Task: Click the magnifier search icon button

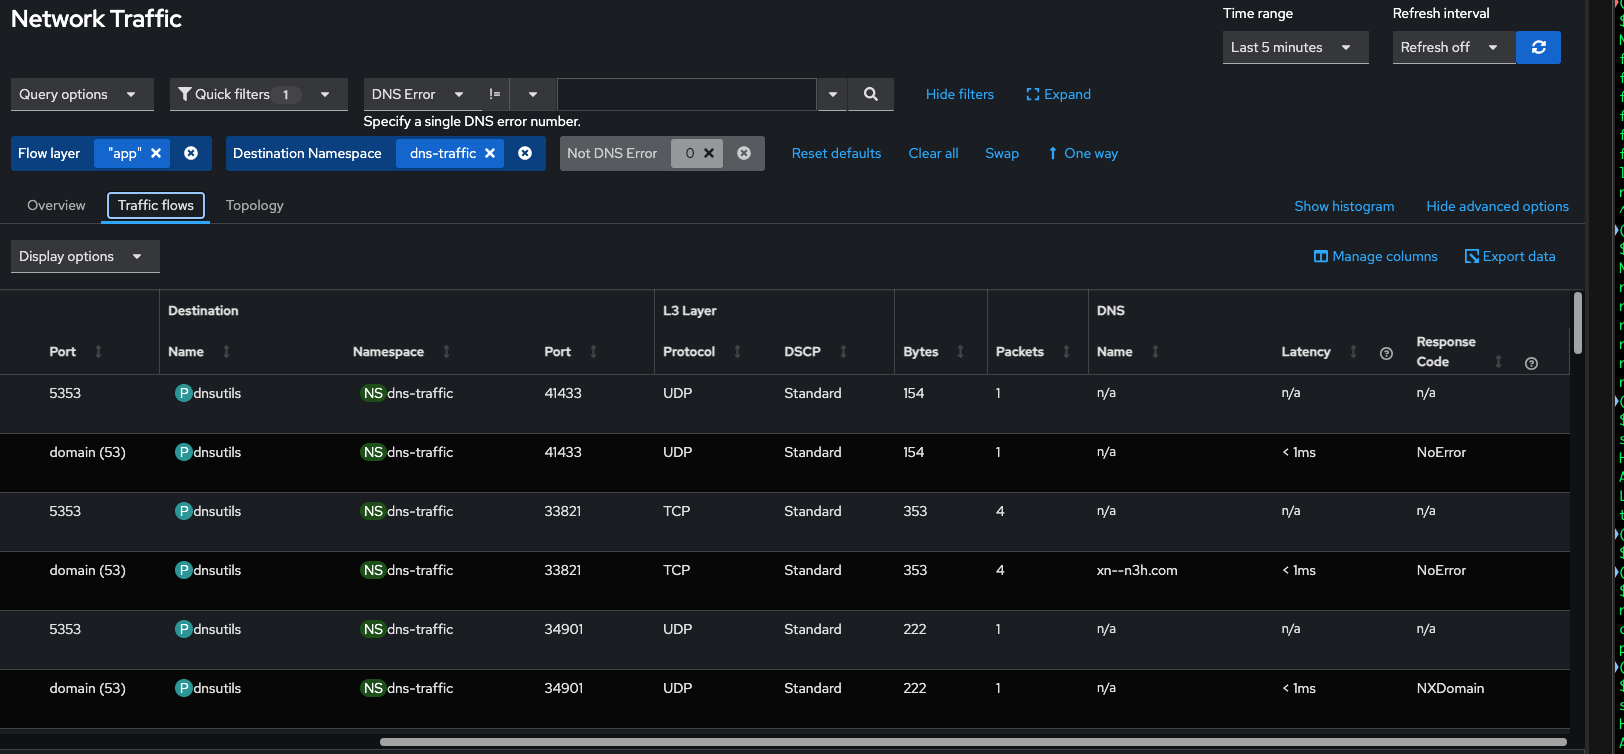Action: pyautogui.click(x=870, y=94)
